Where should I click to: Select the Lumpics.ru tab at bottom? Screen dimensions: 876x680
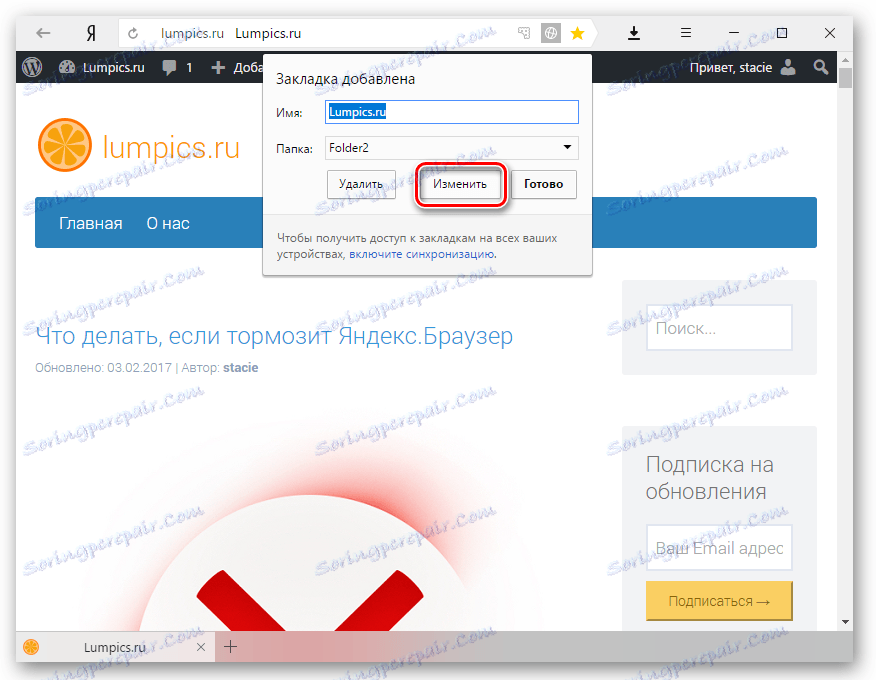coord(115,647)
